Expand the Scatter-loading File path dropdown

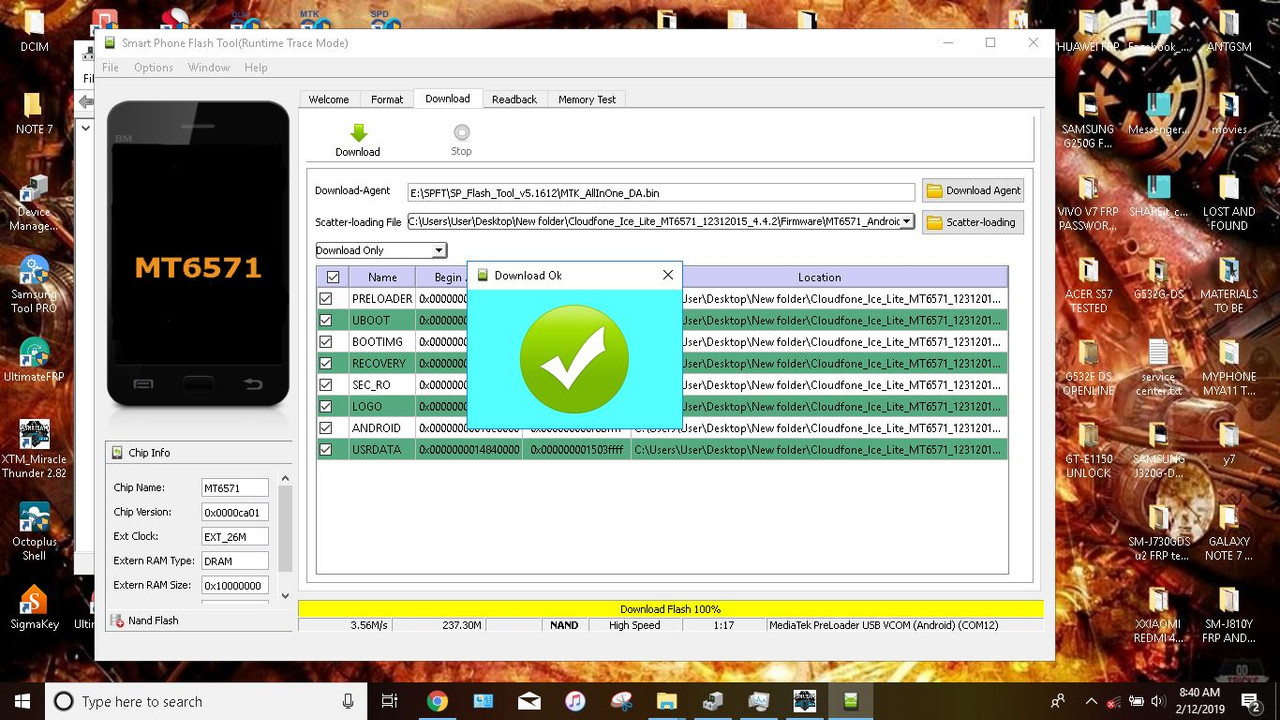pyautogui.click(x=907, y=222)
